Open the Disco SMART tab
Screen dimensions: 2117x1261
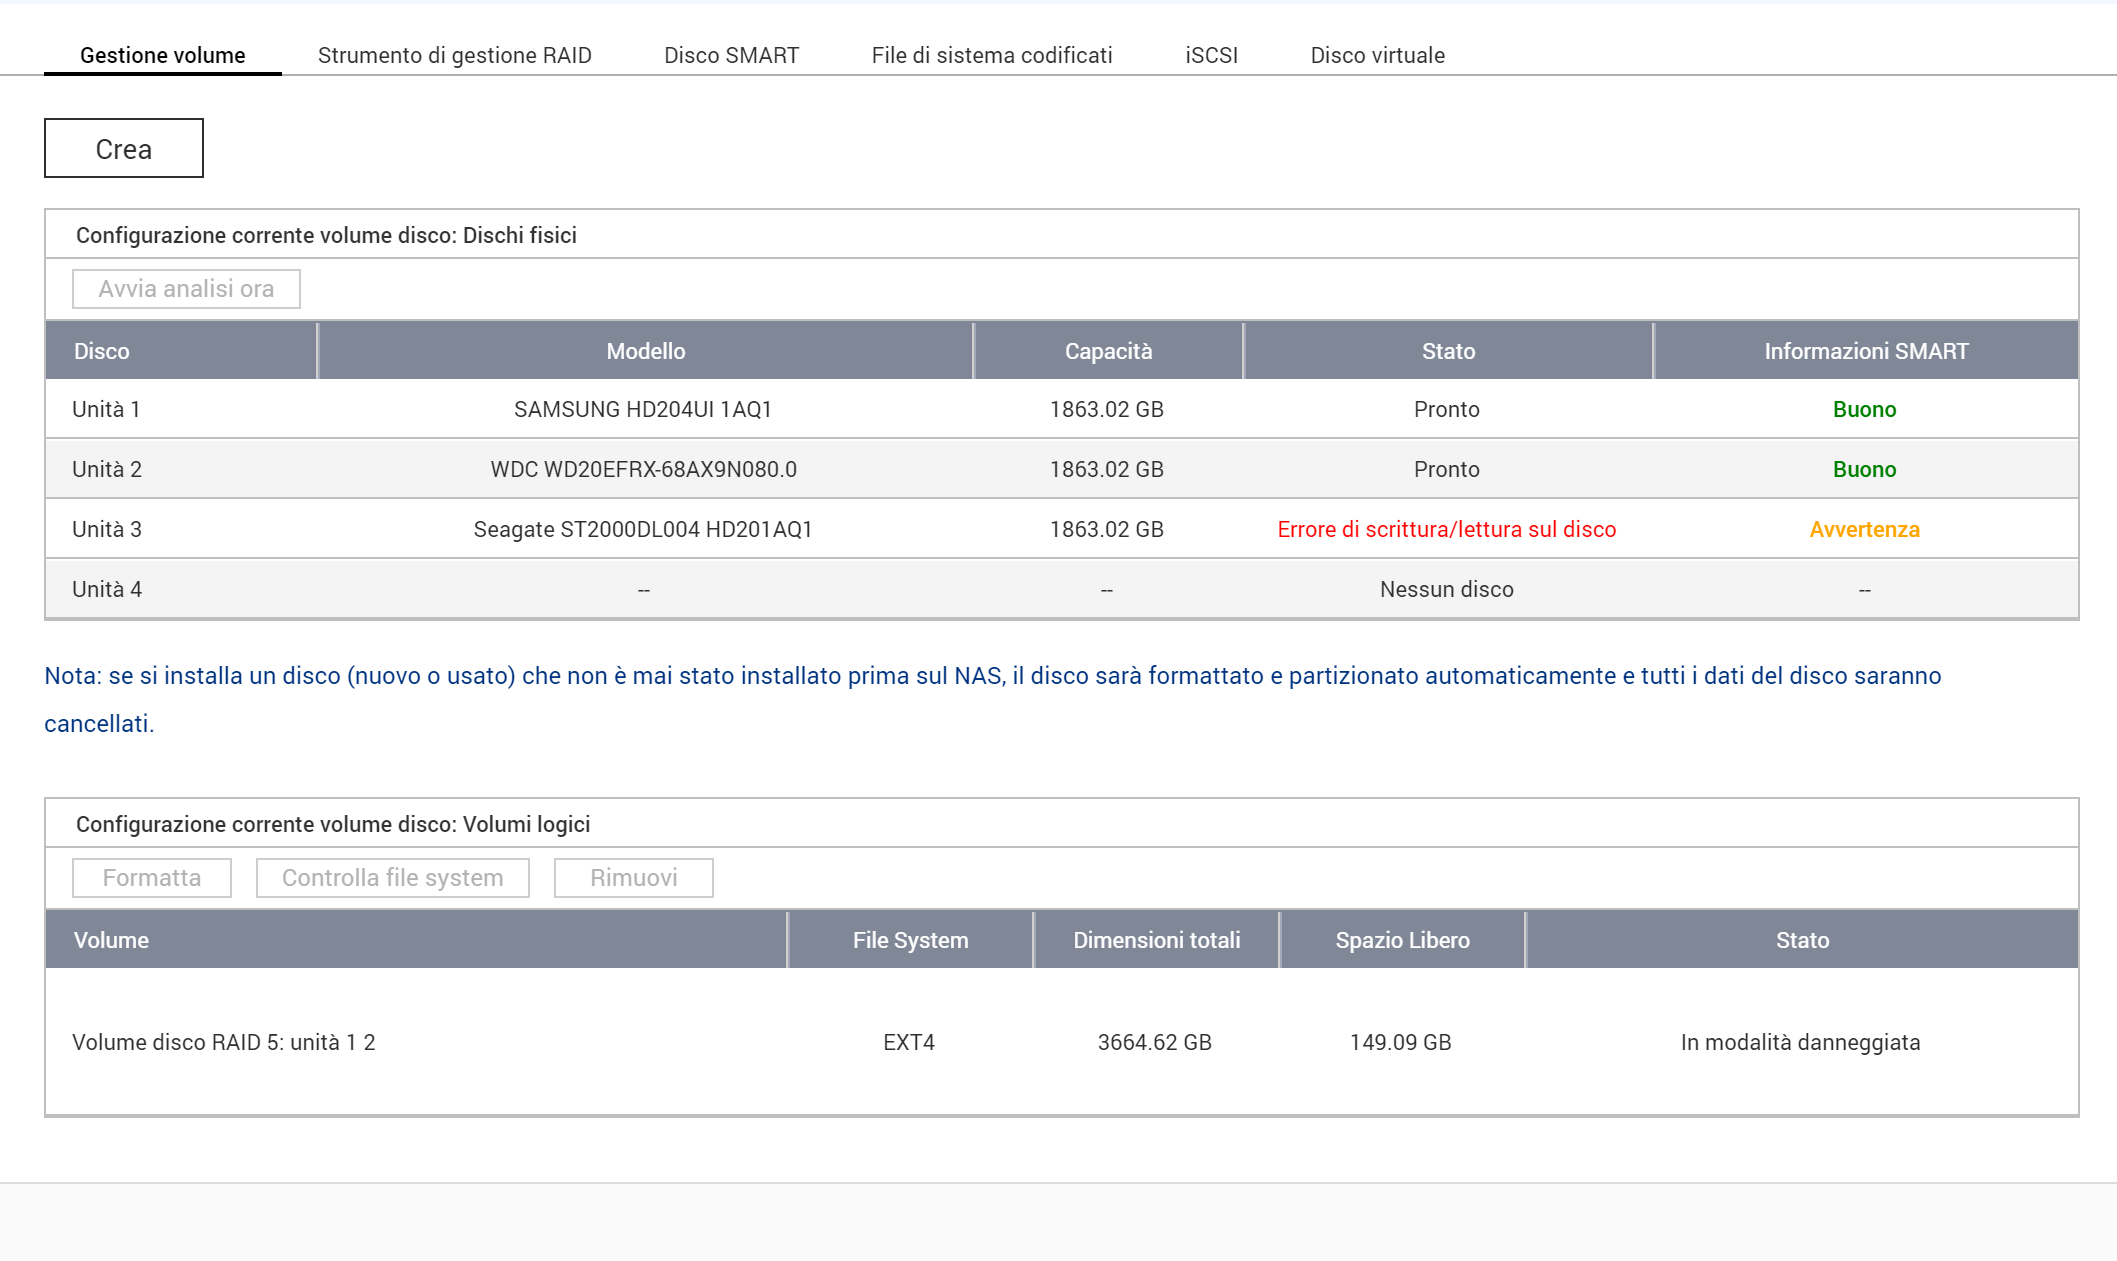[x=731, y=55]
